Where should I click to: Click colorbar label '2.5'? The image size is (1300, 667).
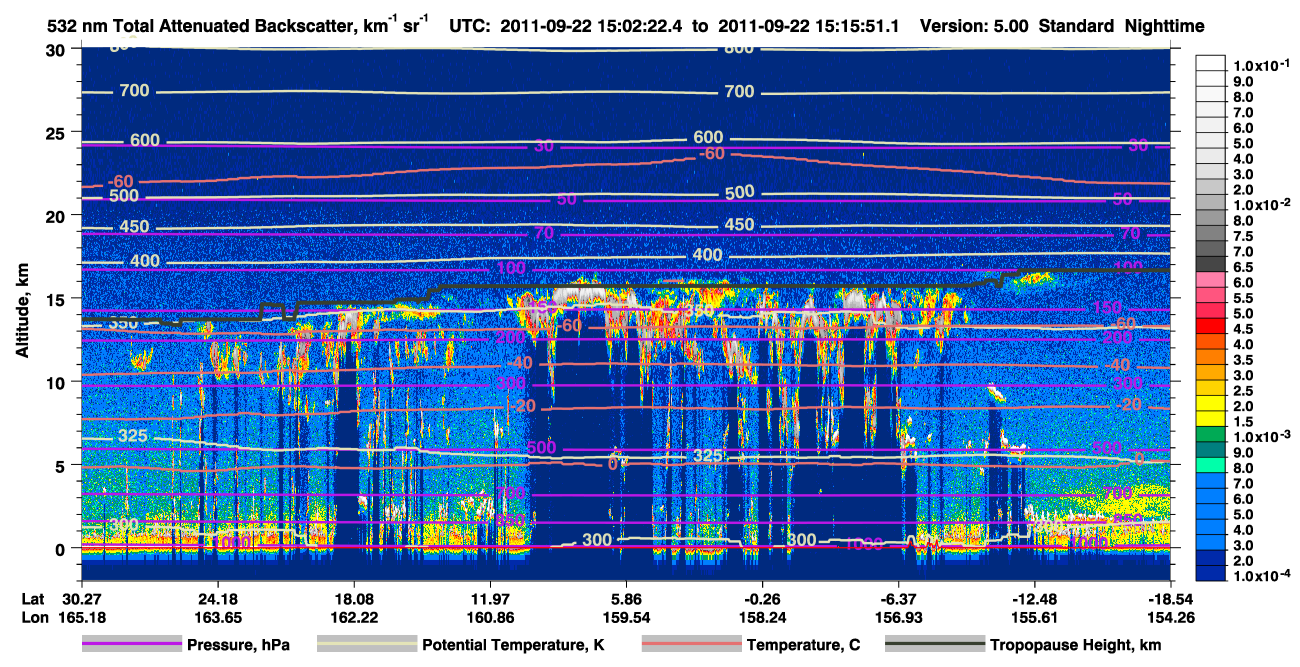click(1242, 391)
